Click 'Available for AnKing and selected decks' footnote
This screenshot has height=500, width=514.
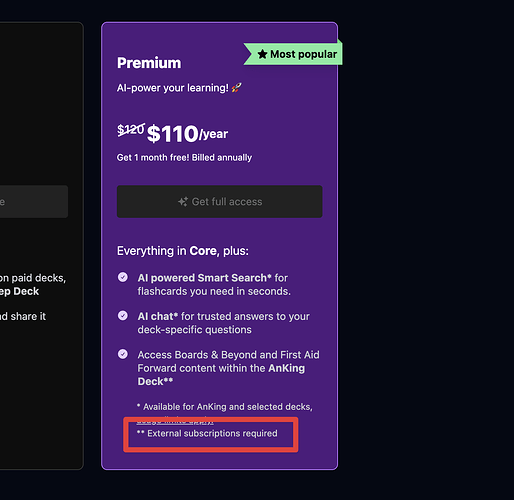point(225,407)
